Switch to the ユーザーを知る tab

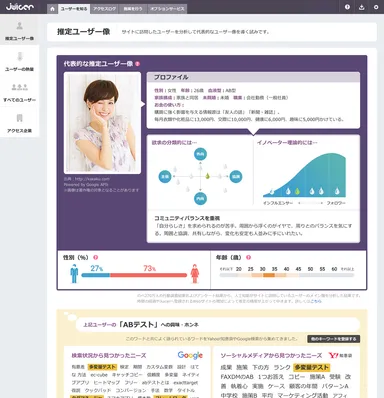74,9
